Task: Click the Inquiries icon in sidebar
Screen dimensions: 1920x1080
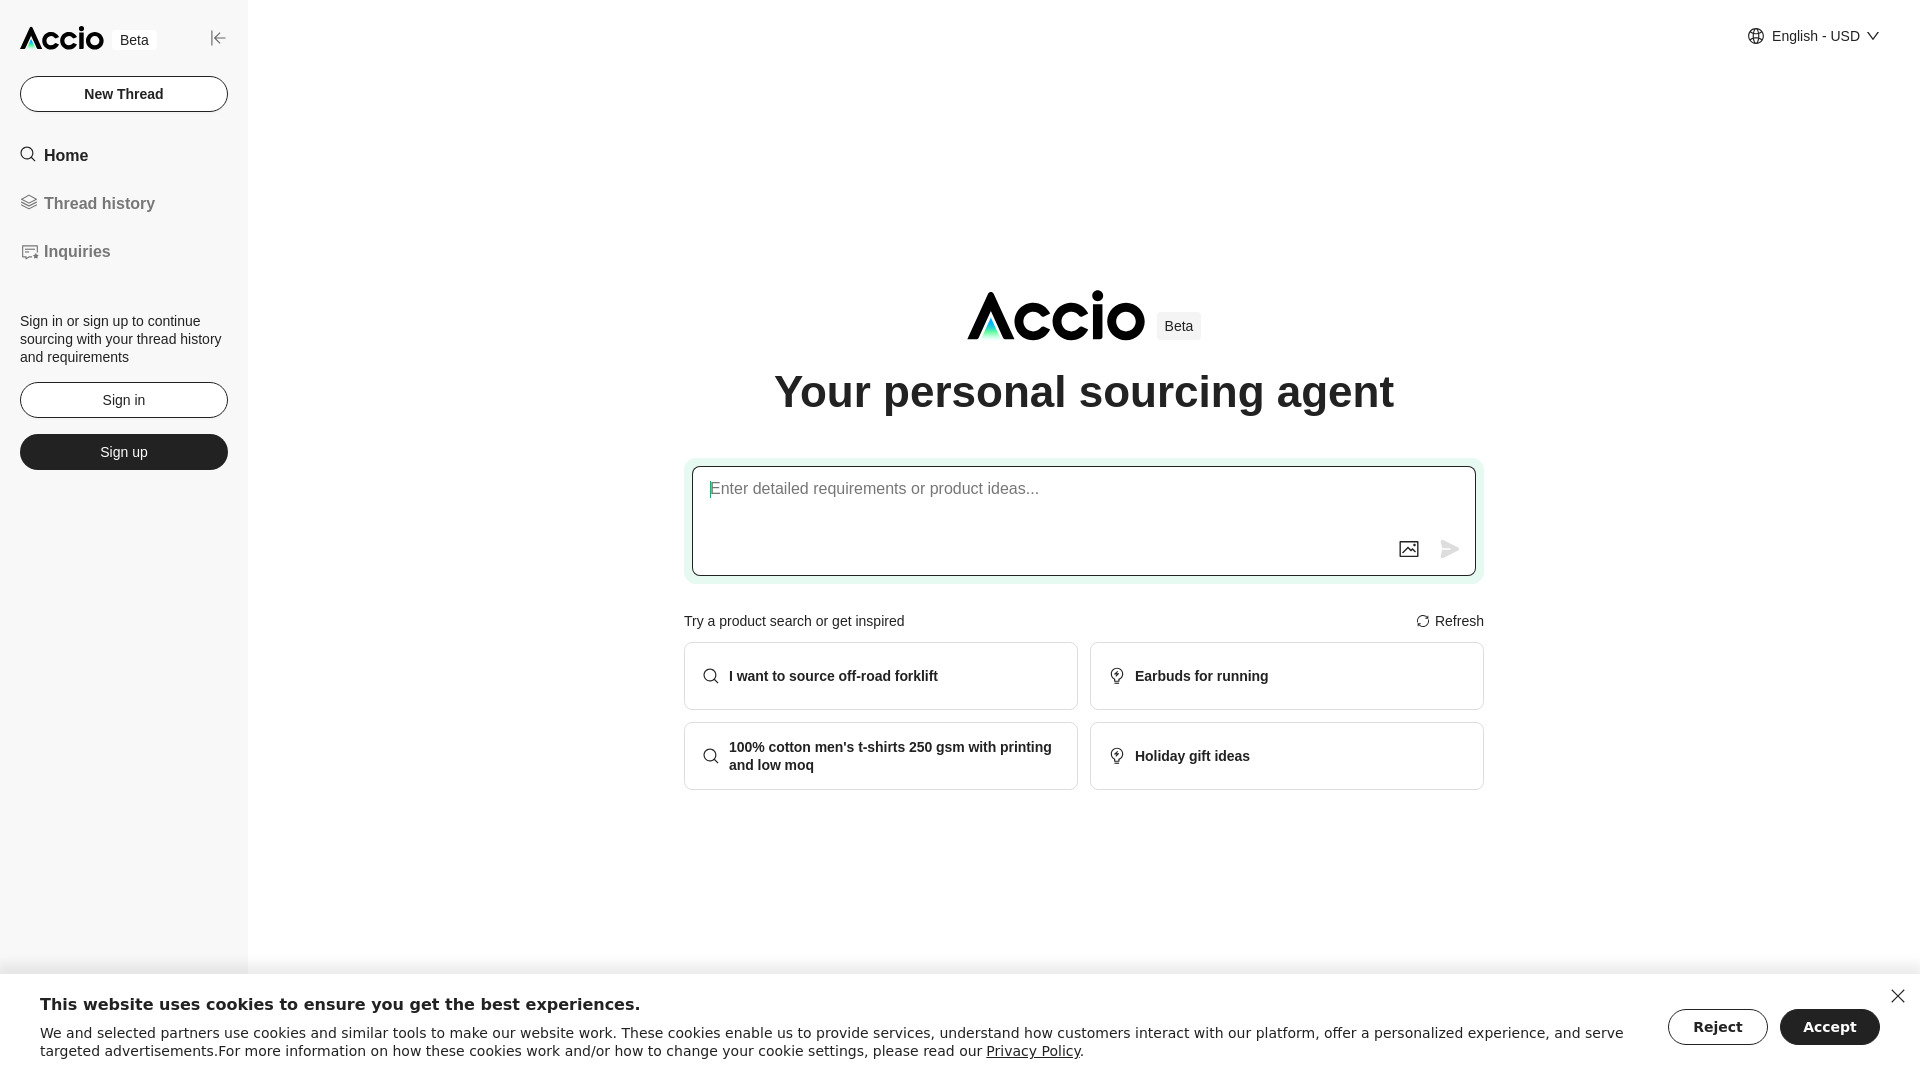Action: pyautogui.click(x=29, y=252)
